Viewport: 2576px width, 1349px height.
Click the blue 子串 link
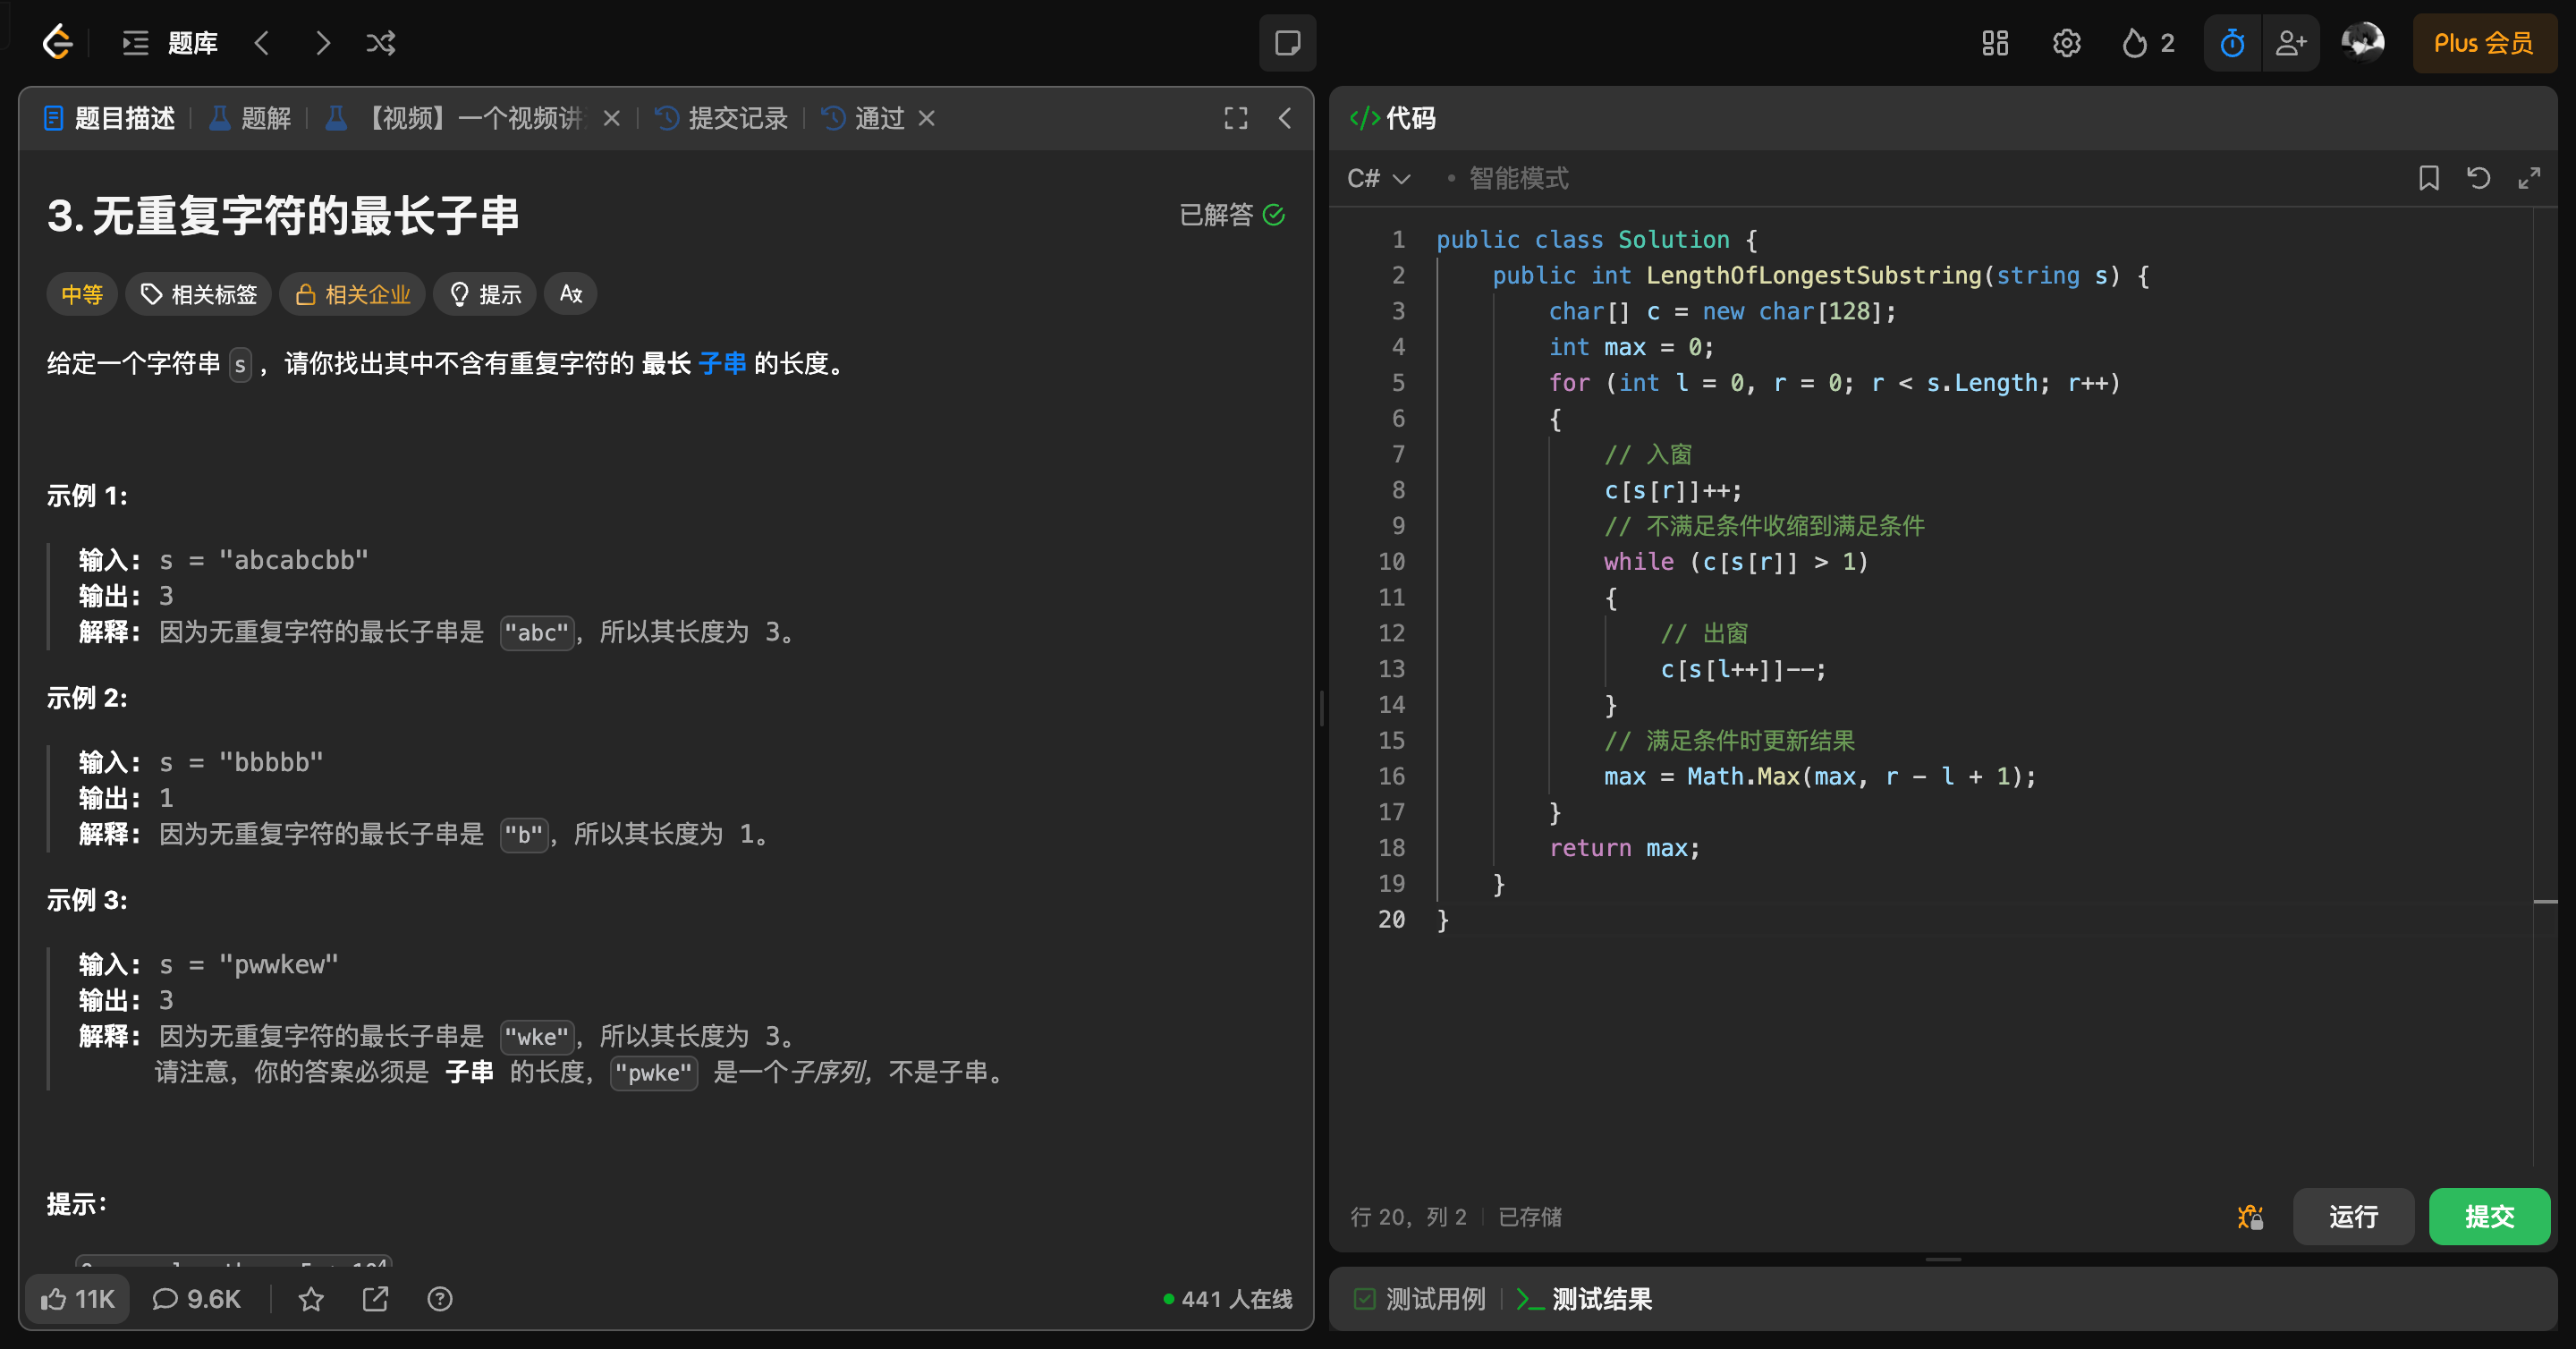click(723, 363)
